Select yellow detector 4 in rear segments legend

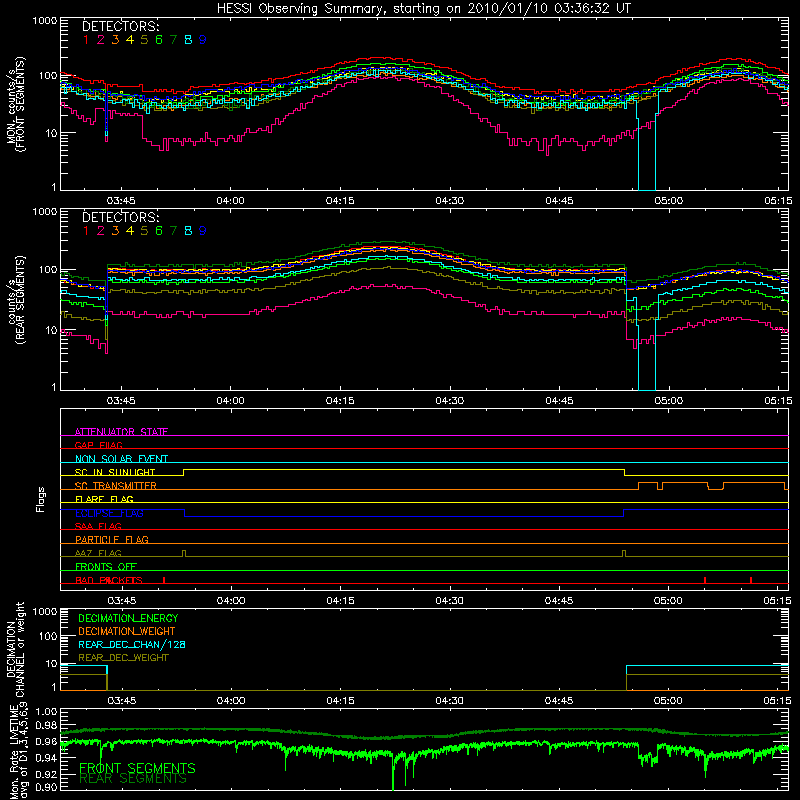(130, 231)
